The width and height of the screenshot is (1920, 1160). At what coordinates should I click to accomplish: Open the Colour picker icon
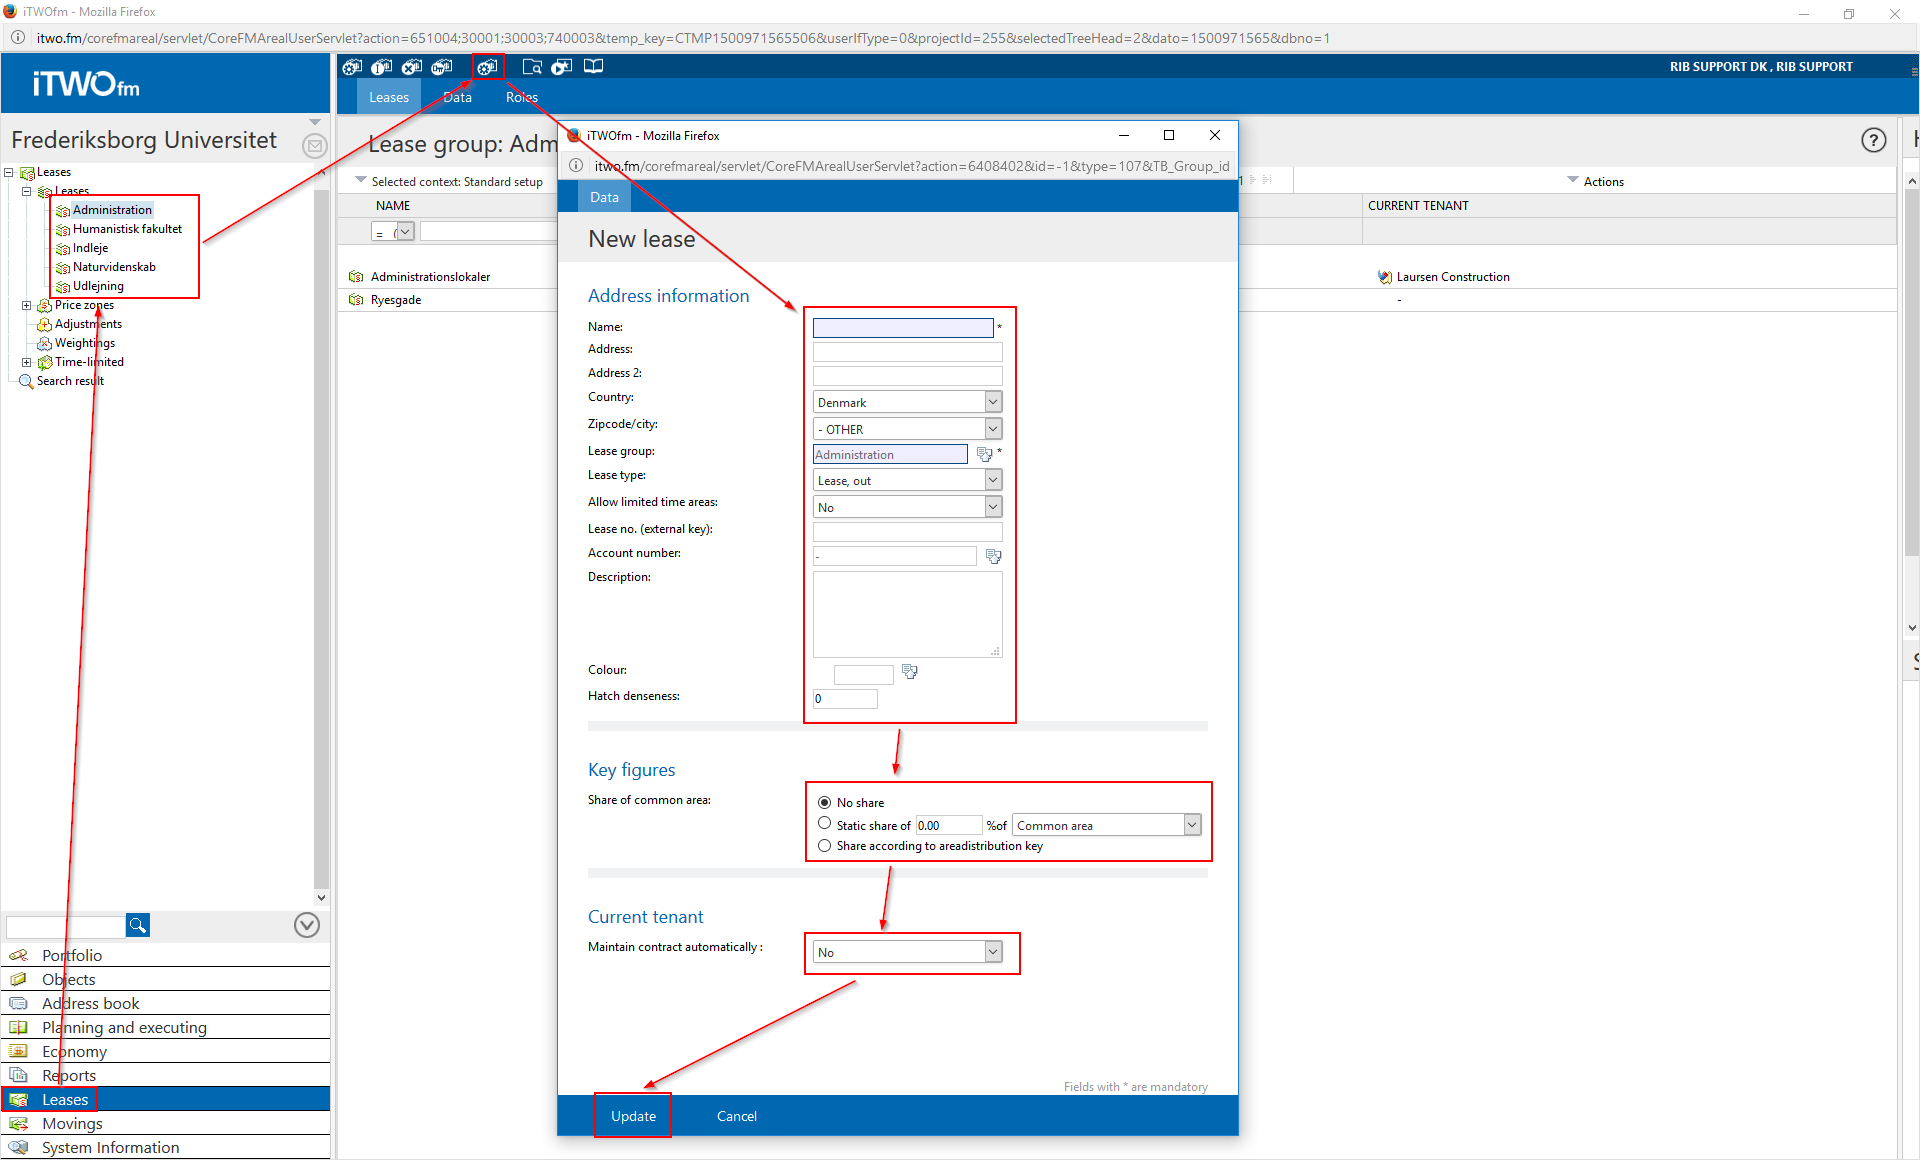coord(909,672)
